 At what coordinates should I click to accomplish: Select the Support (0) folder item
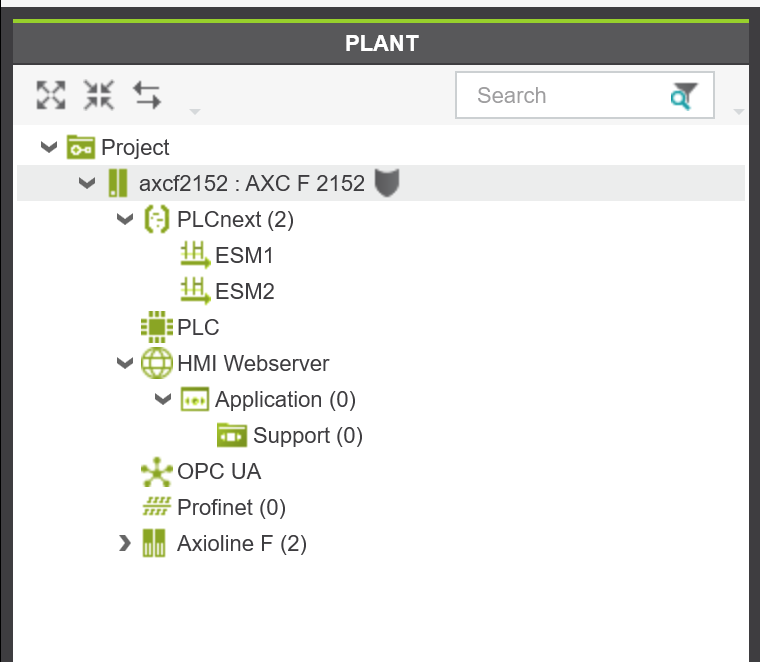289,435
